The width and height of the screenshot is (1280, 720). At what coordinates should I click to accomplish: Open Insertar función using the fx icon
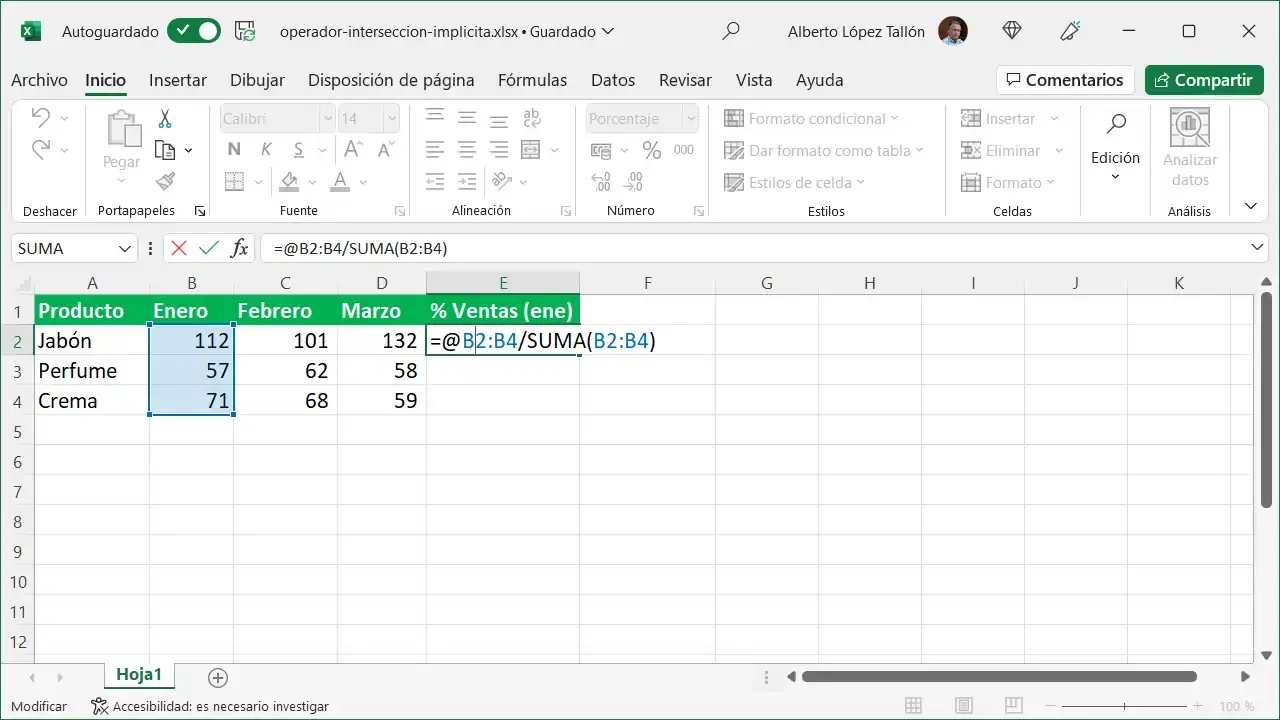[239, 247]
